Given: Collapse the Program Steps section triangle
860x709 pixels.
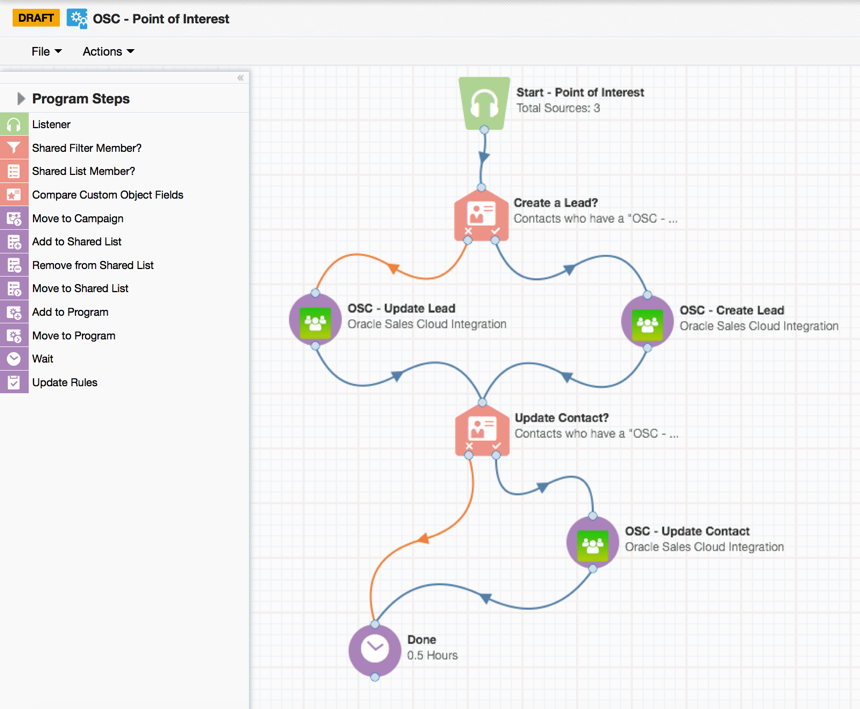Looking at the screenshot, I should click(20, 99).
